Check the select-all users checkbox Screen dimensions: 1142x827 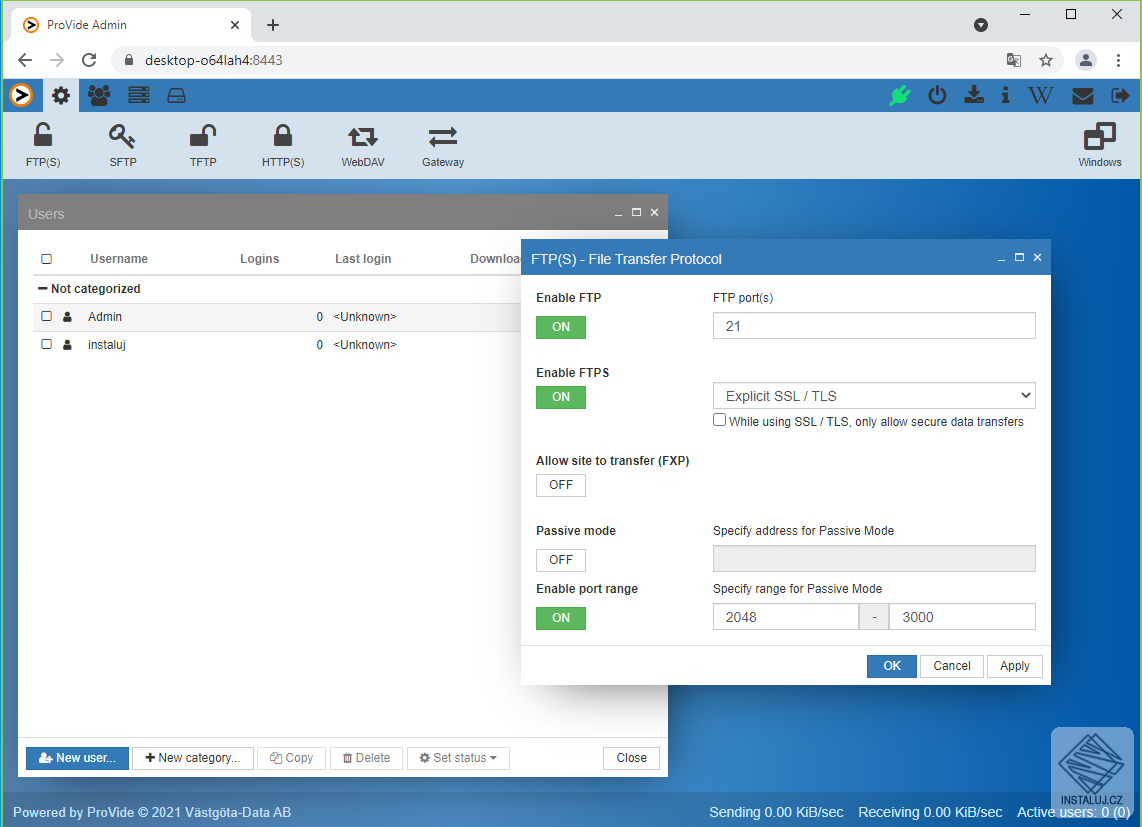pyautogui.click(x=47, y=259)
